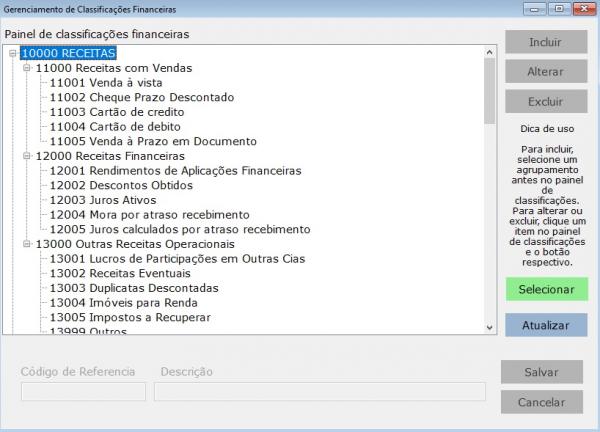
Task: Click the Salvar button
Action: (x=541, y=372)
